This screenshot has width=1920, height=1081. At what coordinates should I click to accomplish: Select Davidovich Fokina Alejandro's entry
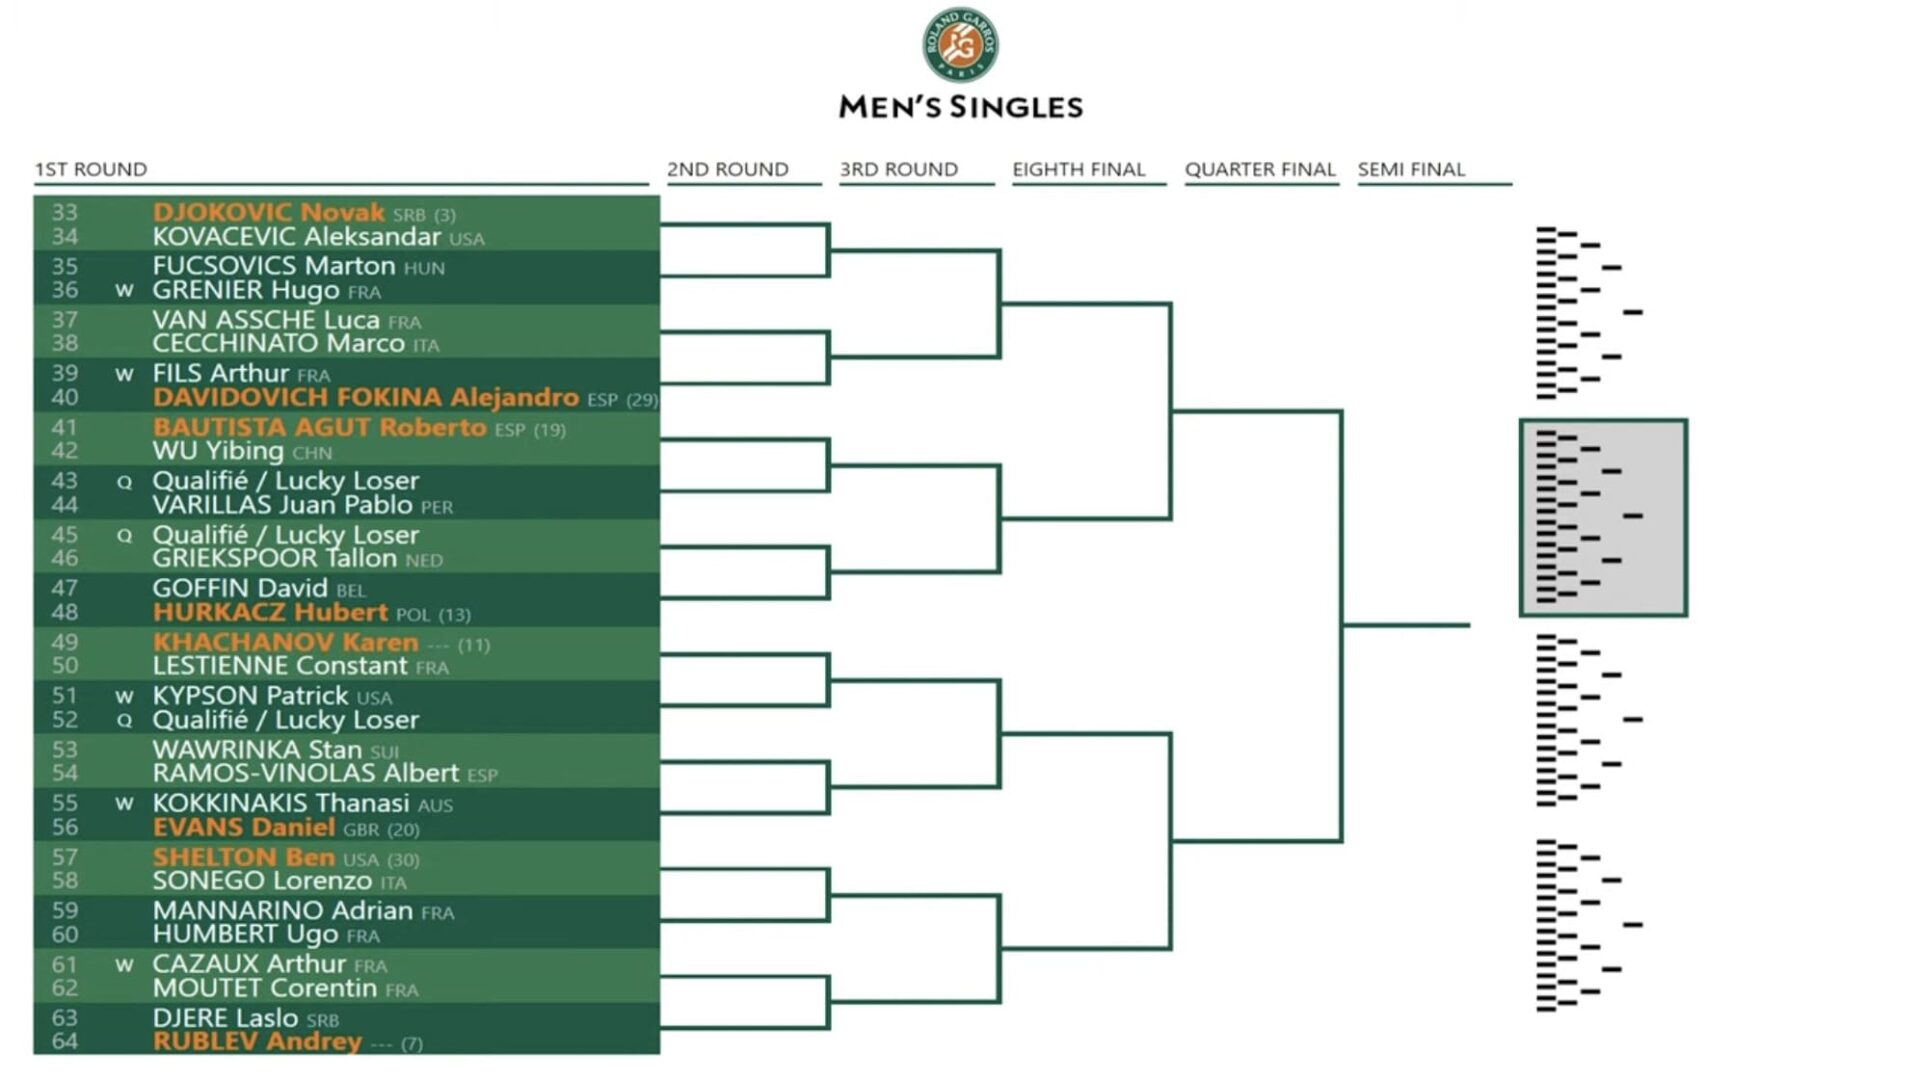tap(365, 397)
